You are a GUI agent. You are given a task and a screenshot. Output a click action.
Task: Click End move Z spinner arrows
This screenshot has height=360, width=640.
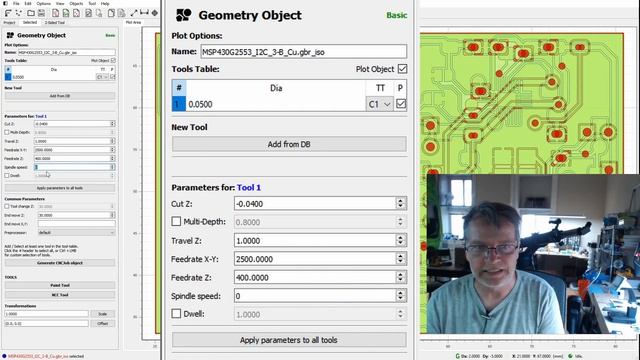(113, 215)
